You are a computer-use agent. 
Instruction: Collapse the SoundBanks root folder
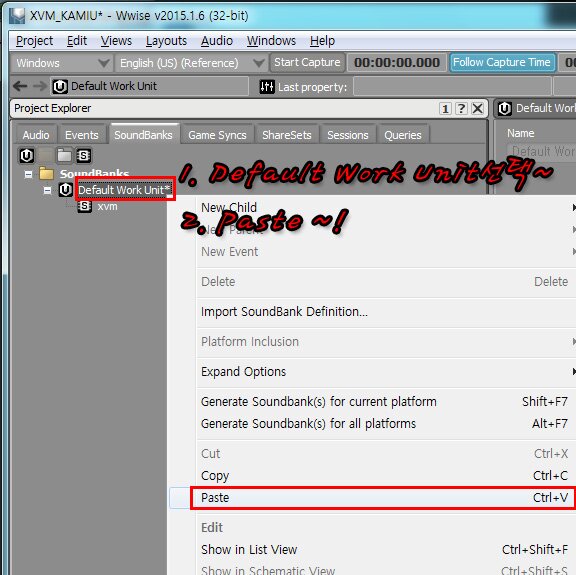click(28, 174)
